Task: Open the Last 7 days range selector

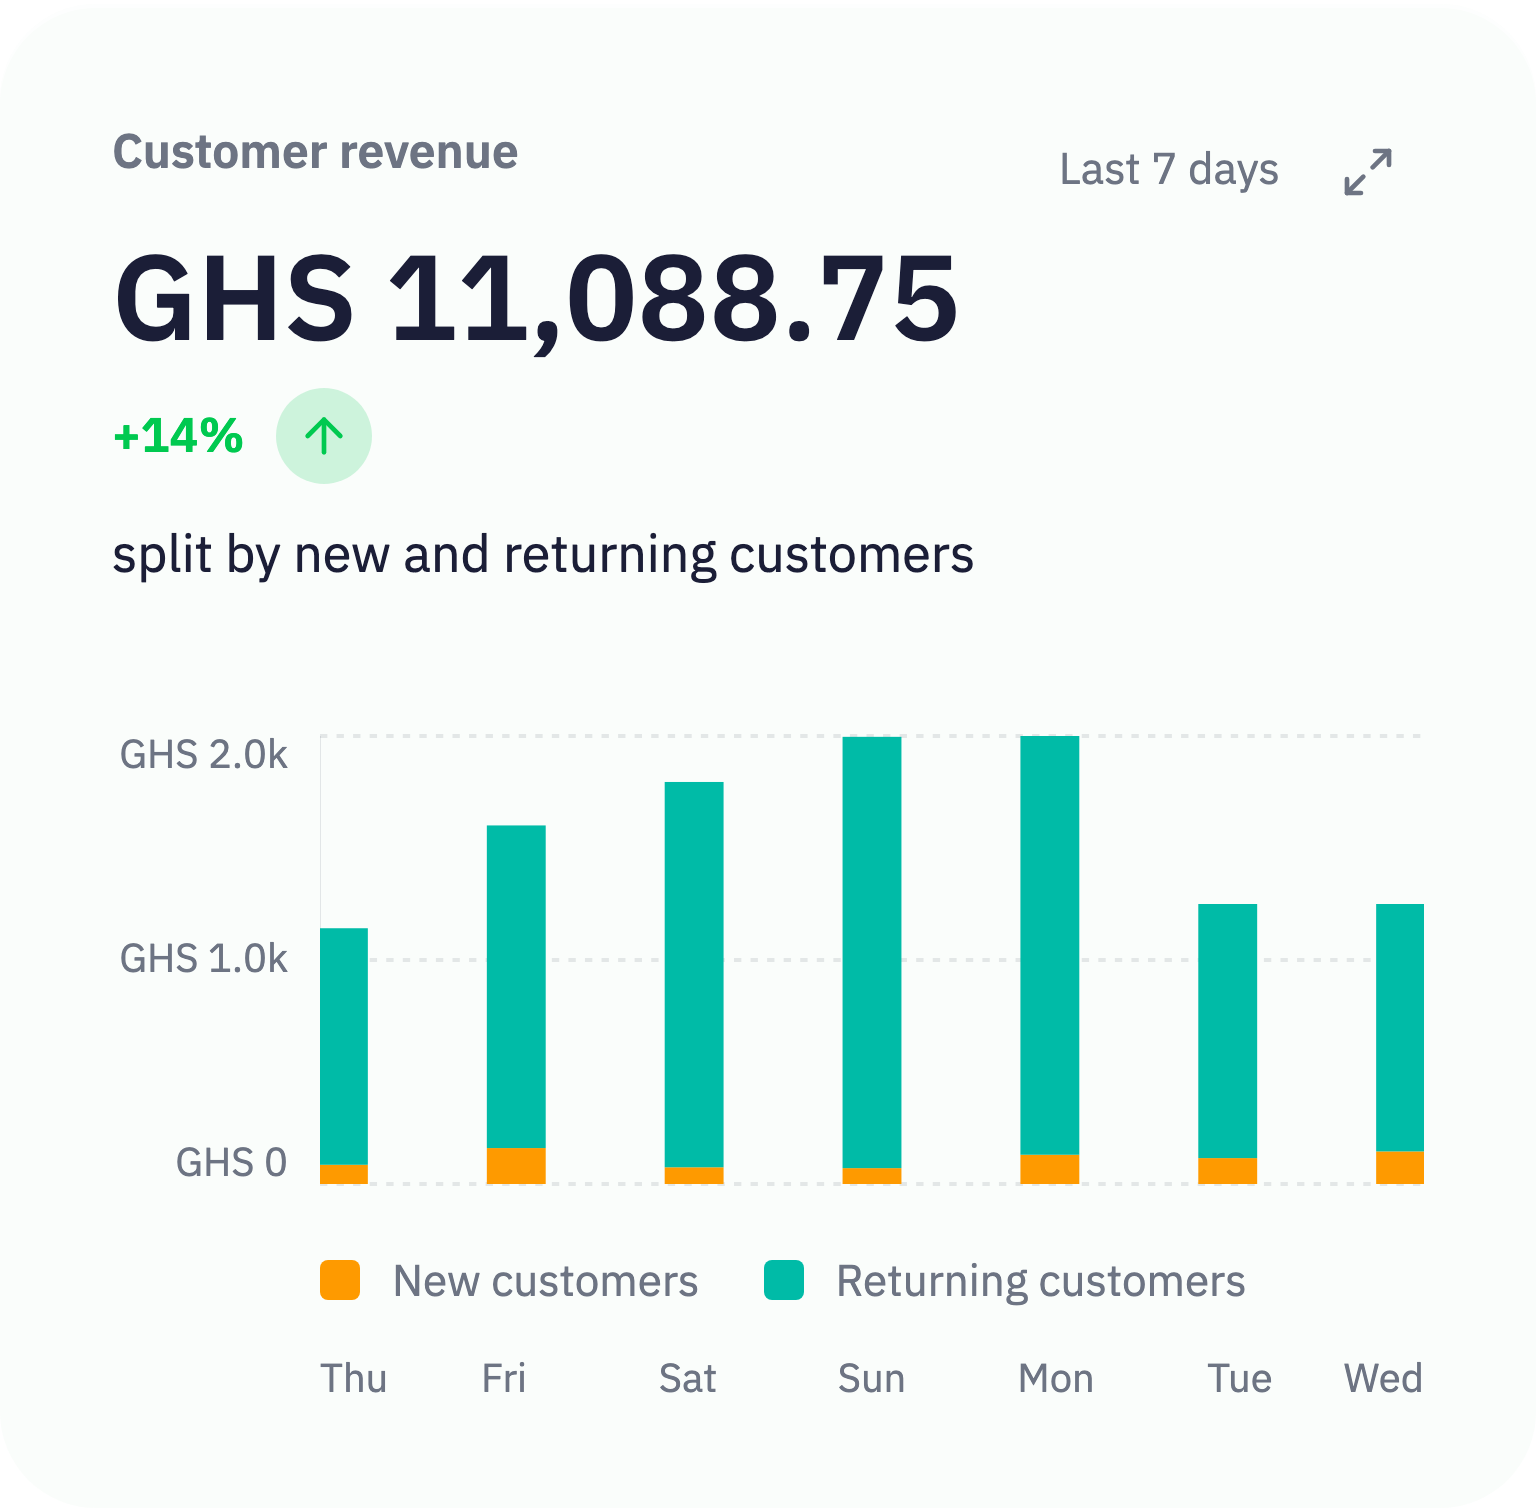Action: point(1169,170)
